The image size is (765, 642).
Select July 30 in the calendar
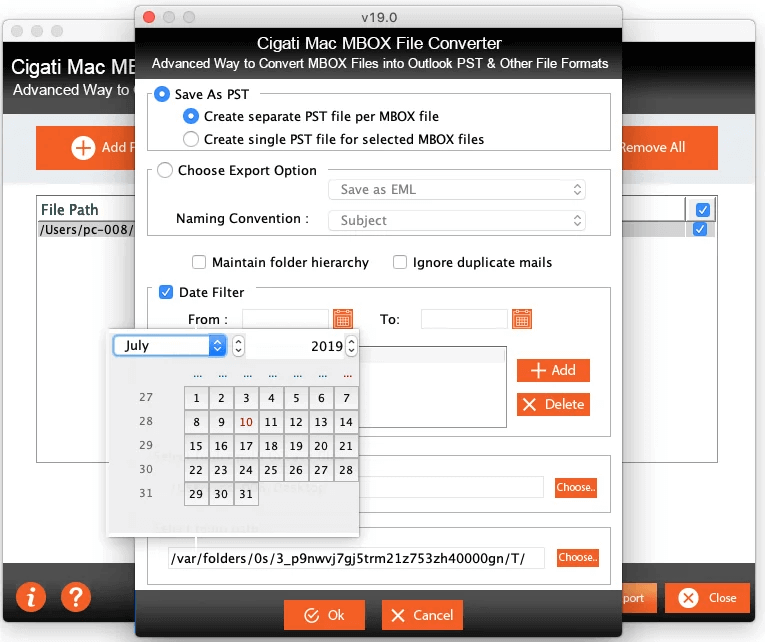(221, 494)
